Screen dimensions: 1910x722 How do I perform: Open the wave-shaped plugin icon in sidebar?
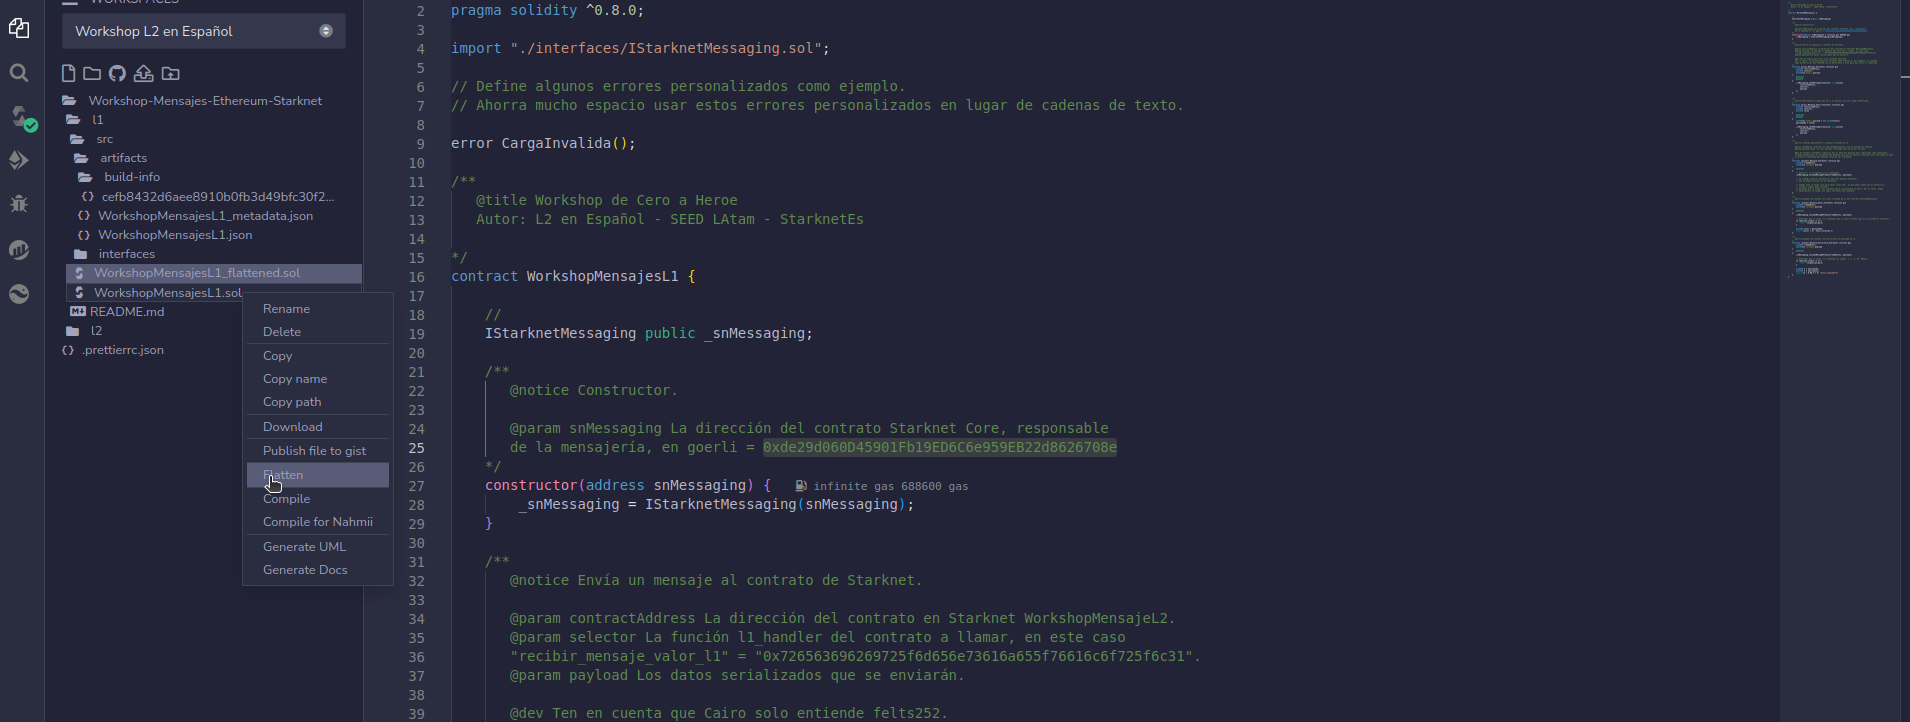tap(19, 294)
